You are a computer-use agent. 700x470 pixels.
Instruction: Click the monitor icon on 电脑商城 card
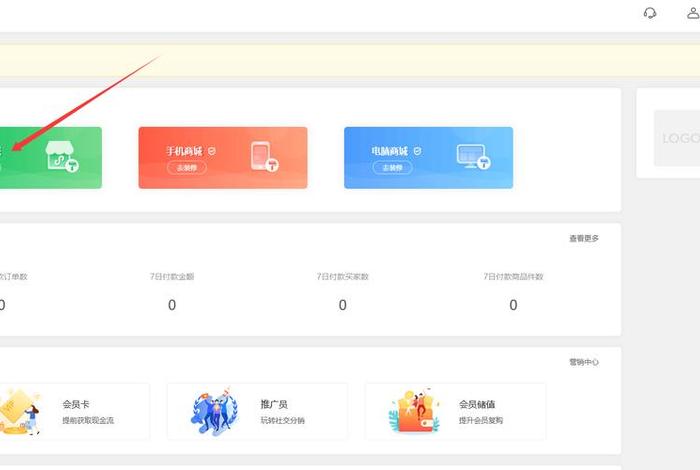[x=470, y=158]
